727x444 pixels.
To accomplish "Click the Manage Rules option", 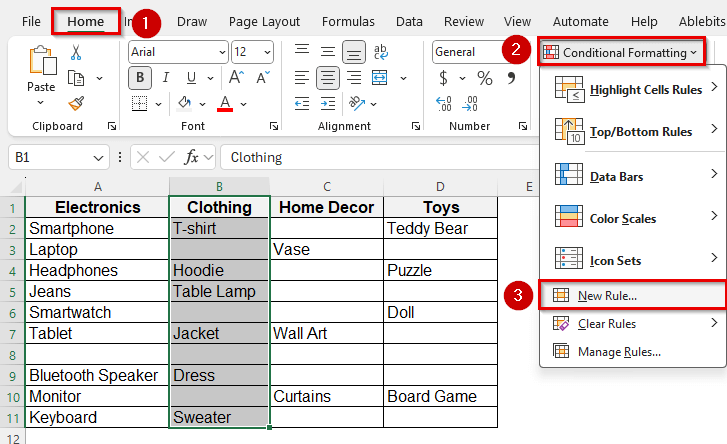I will click(x=618, y=351).
